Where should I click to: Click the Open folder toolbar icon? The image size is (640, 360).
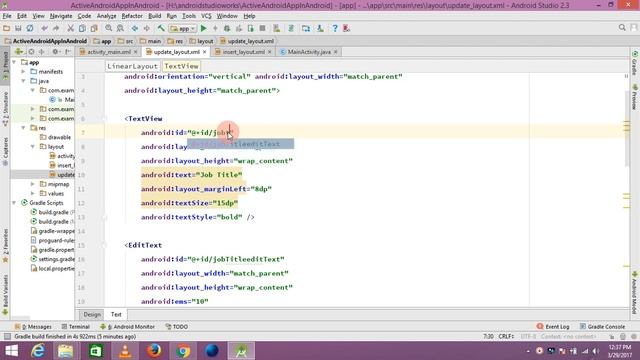pos(7,28)
